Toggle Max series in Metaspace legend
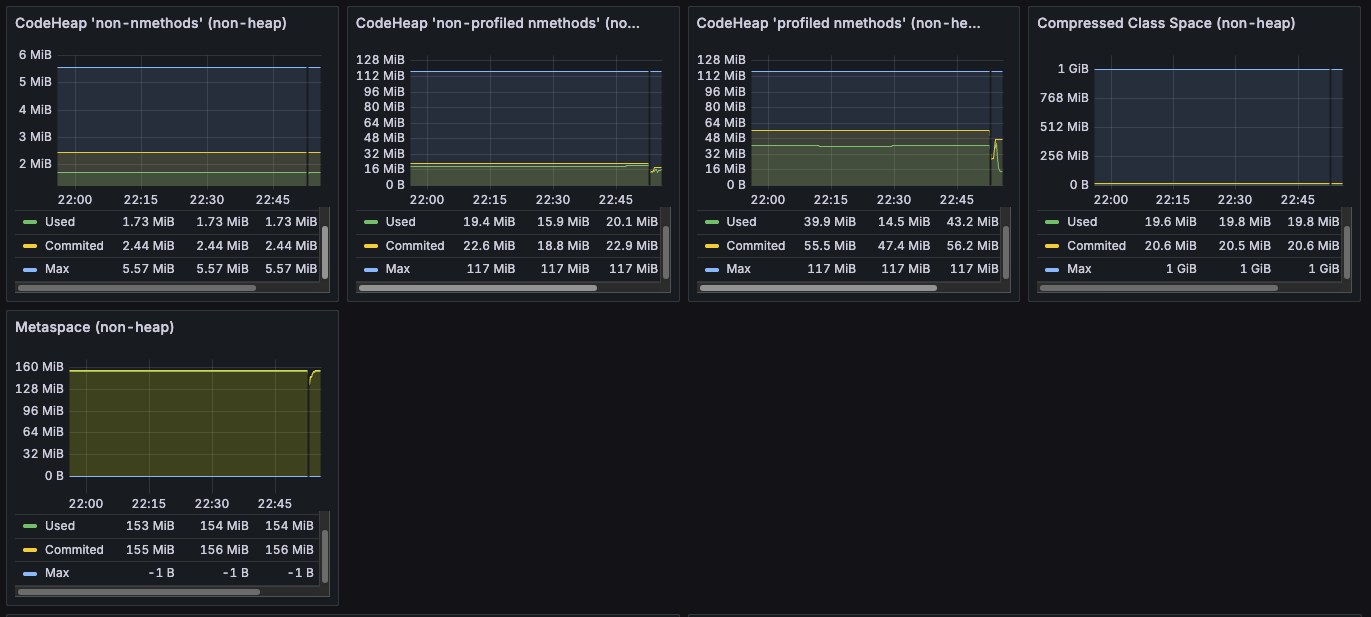 click(57, 572)
